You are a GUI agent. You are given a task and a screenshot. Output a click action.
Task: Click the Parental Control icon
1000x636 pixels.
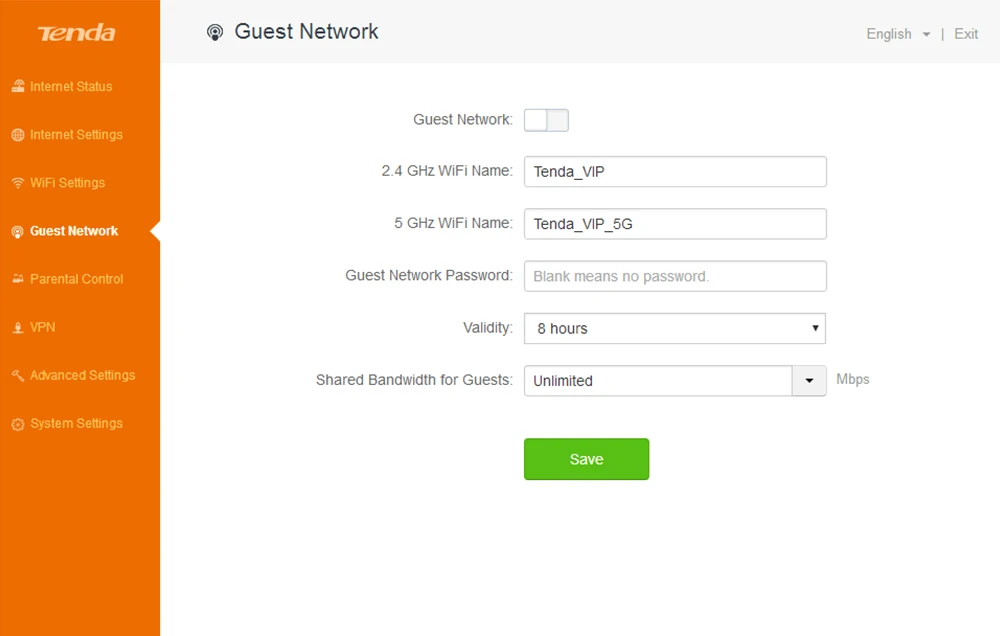tap(18, 279)
